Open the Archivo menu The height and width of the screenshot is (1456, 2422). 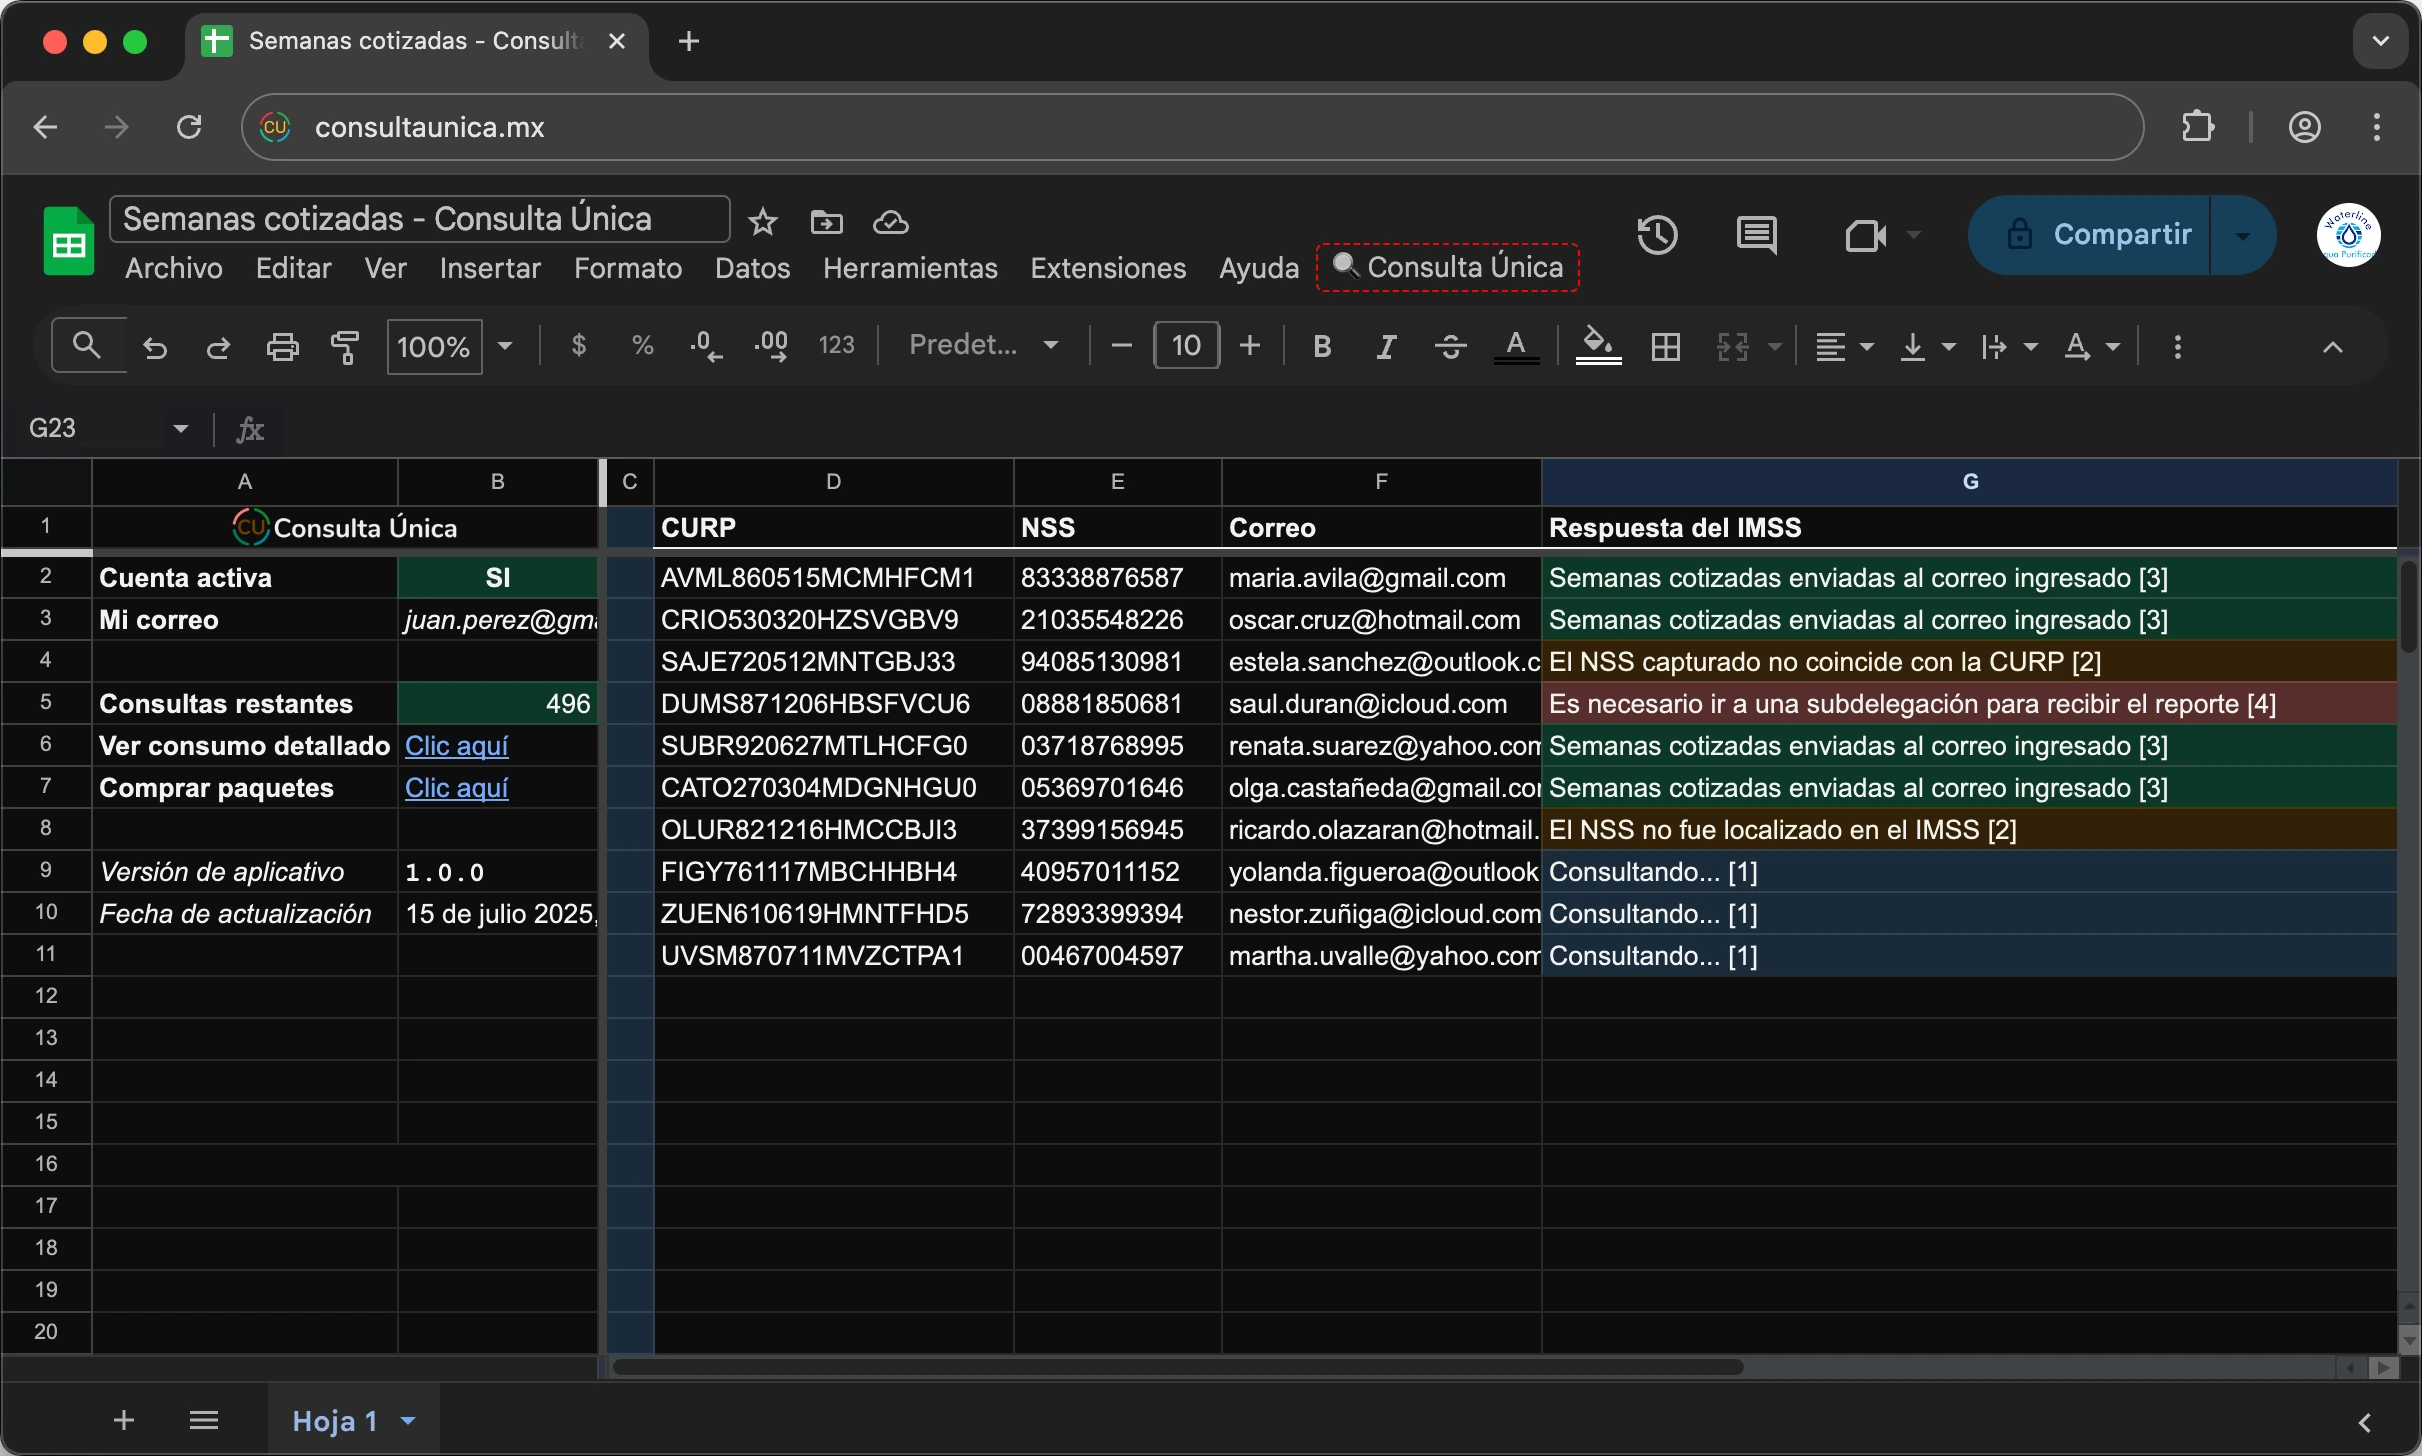click(x=174, y=268)
